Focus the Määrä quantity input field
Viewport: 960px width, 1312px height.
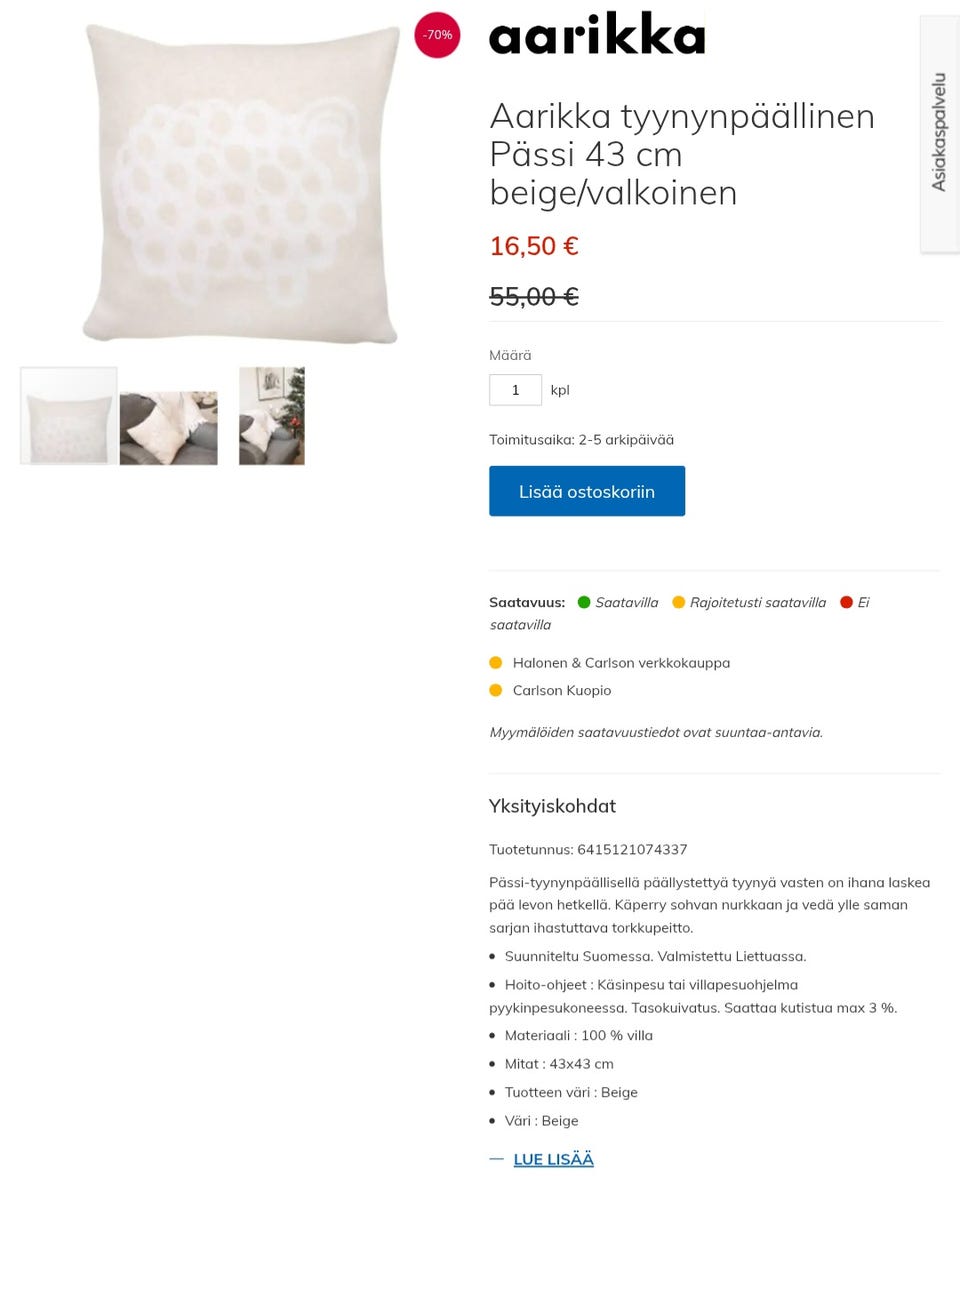click(x=515, y=390)
